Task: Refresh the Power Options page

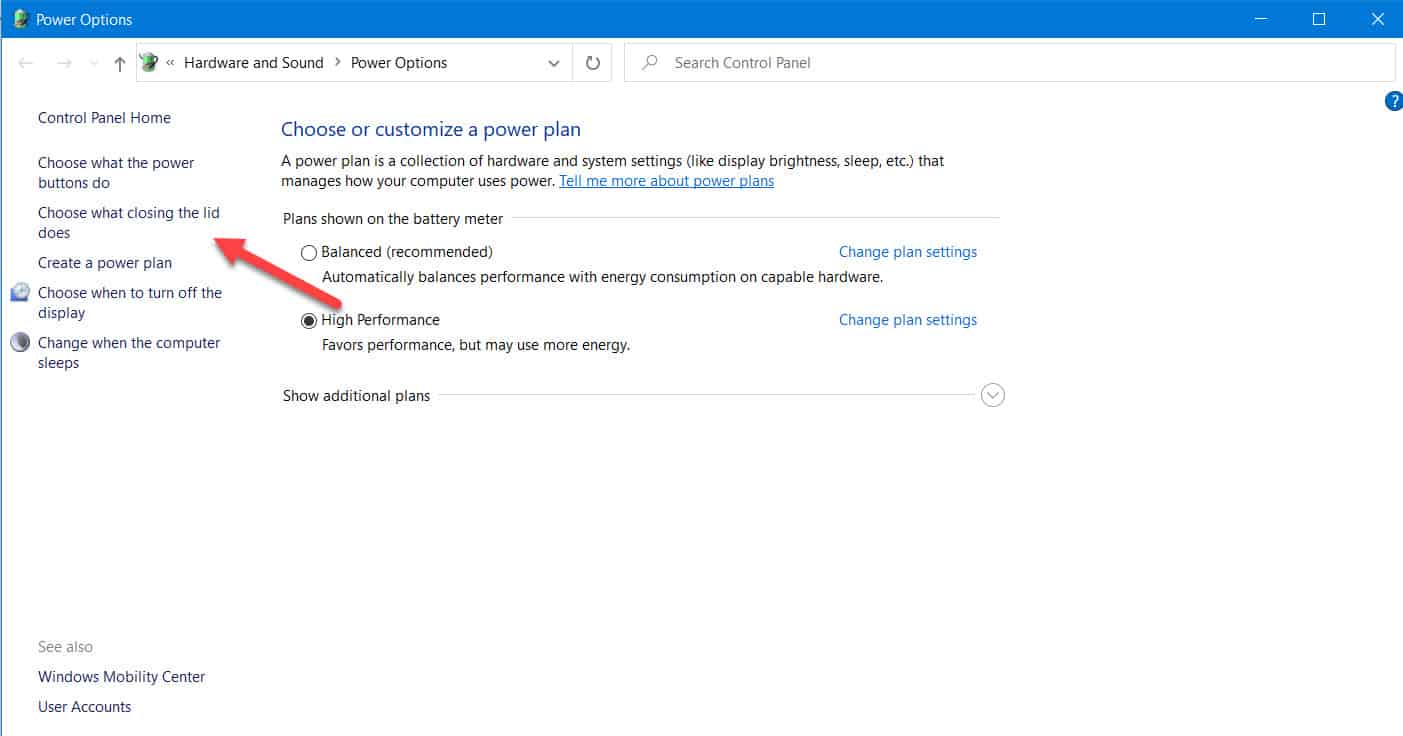Action: coord(592,63)
